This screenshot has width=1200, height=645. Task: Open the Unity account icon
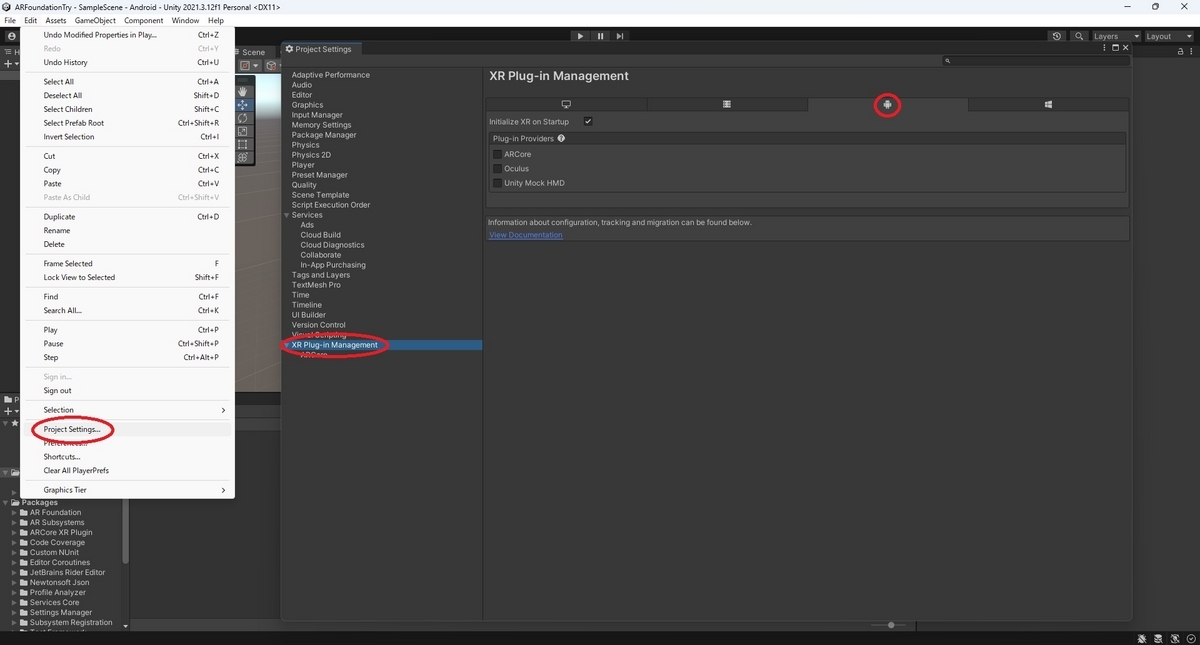click(x=12, y=36)
